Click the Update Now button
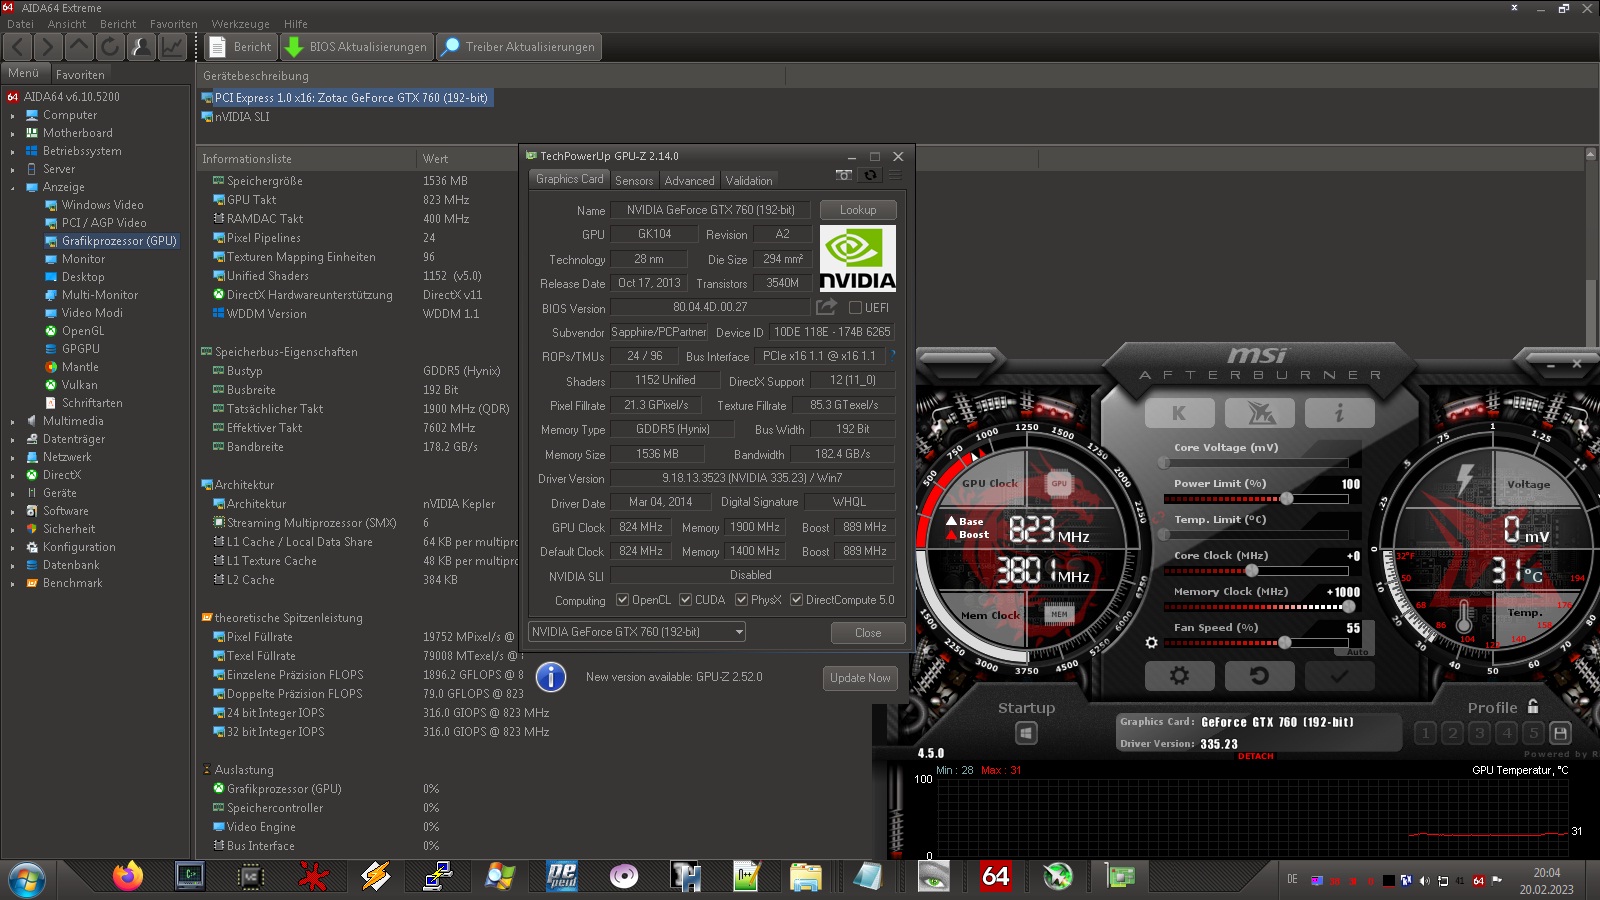 pyautogui.click(x=860, y=678)
